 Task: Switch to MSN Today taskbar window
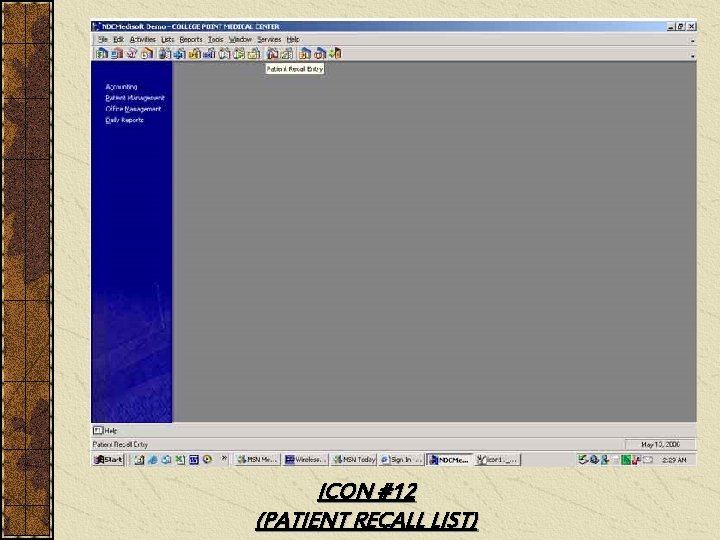[x=354, y=460]
